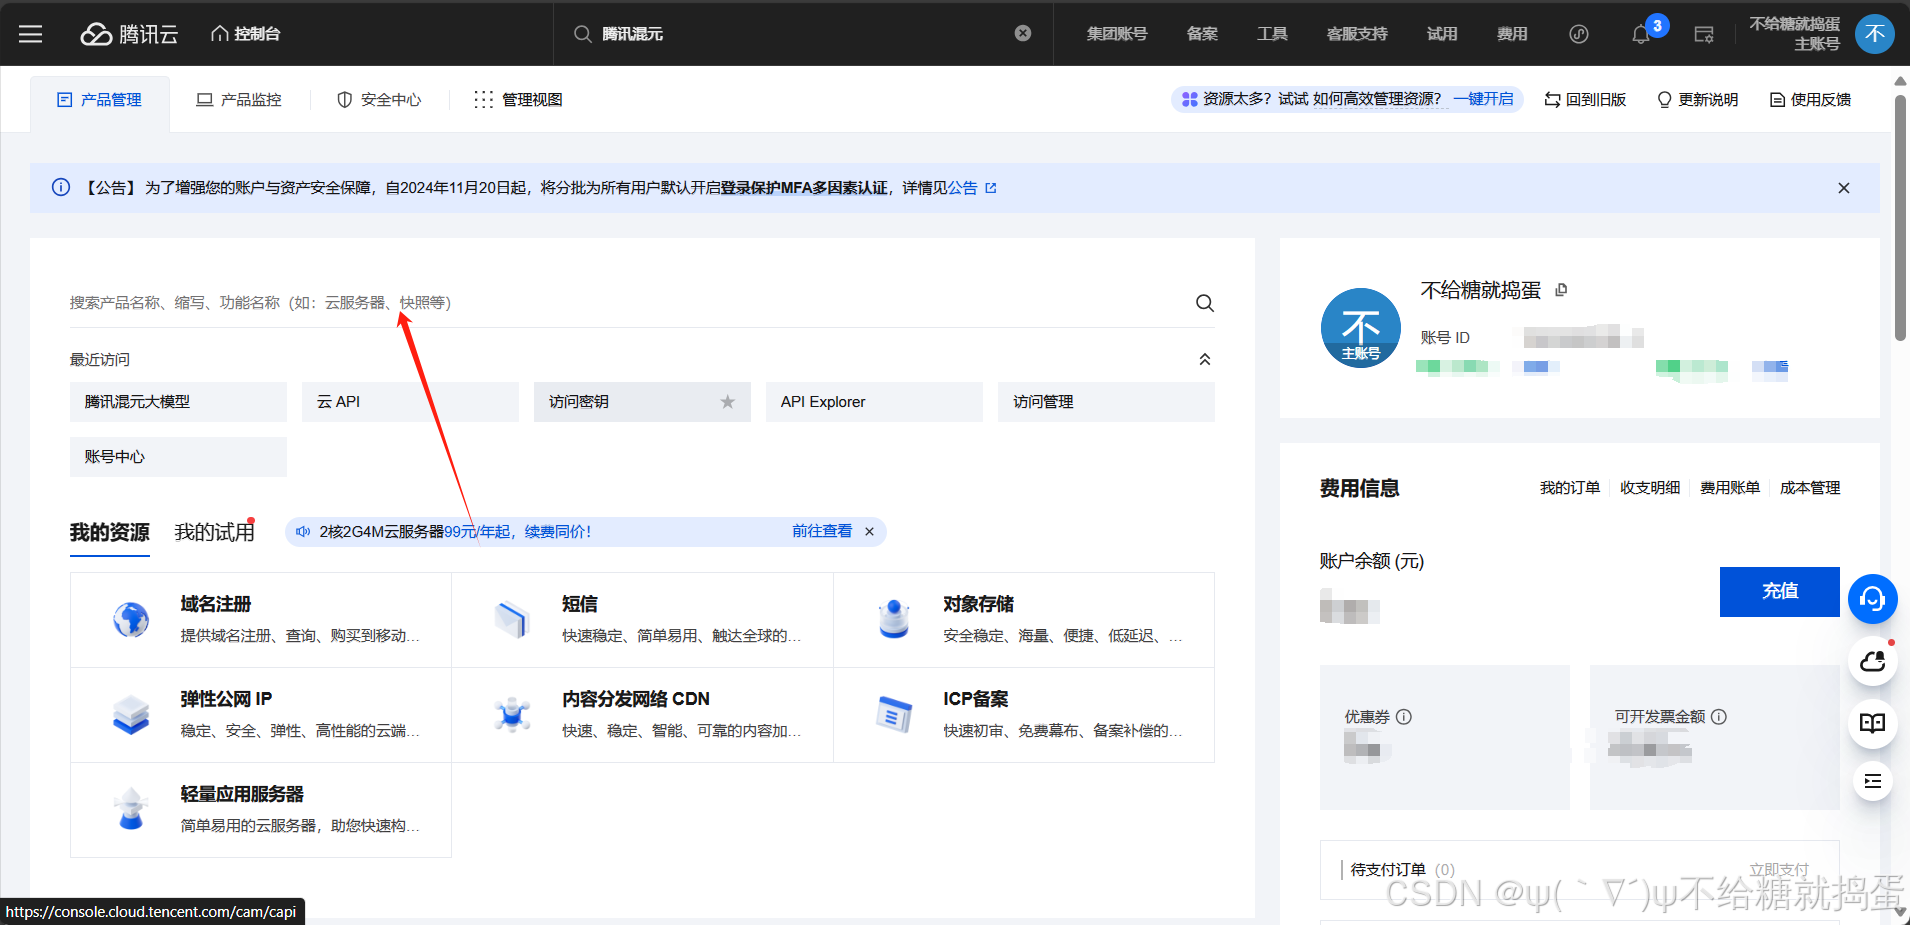Click the large 主账号 avatar
Viewport: 1910px width, 925px height.
[1361, 328]
